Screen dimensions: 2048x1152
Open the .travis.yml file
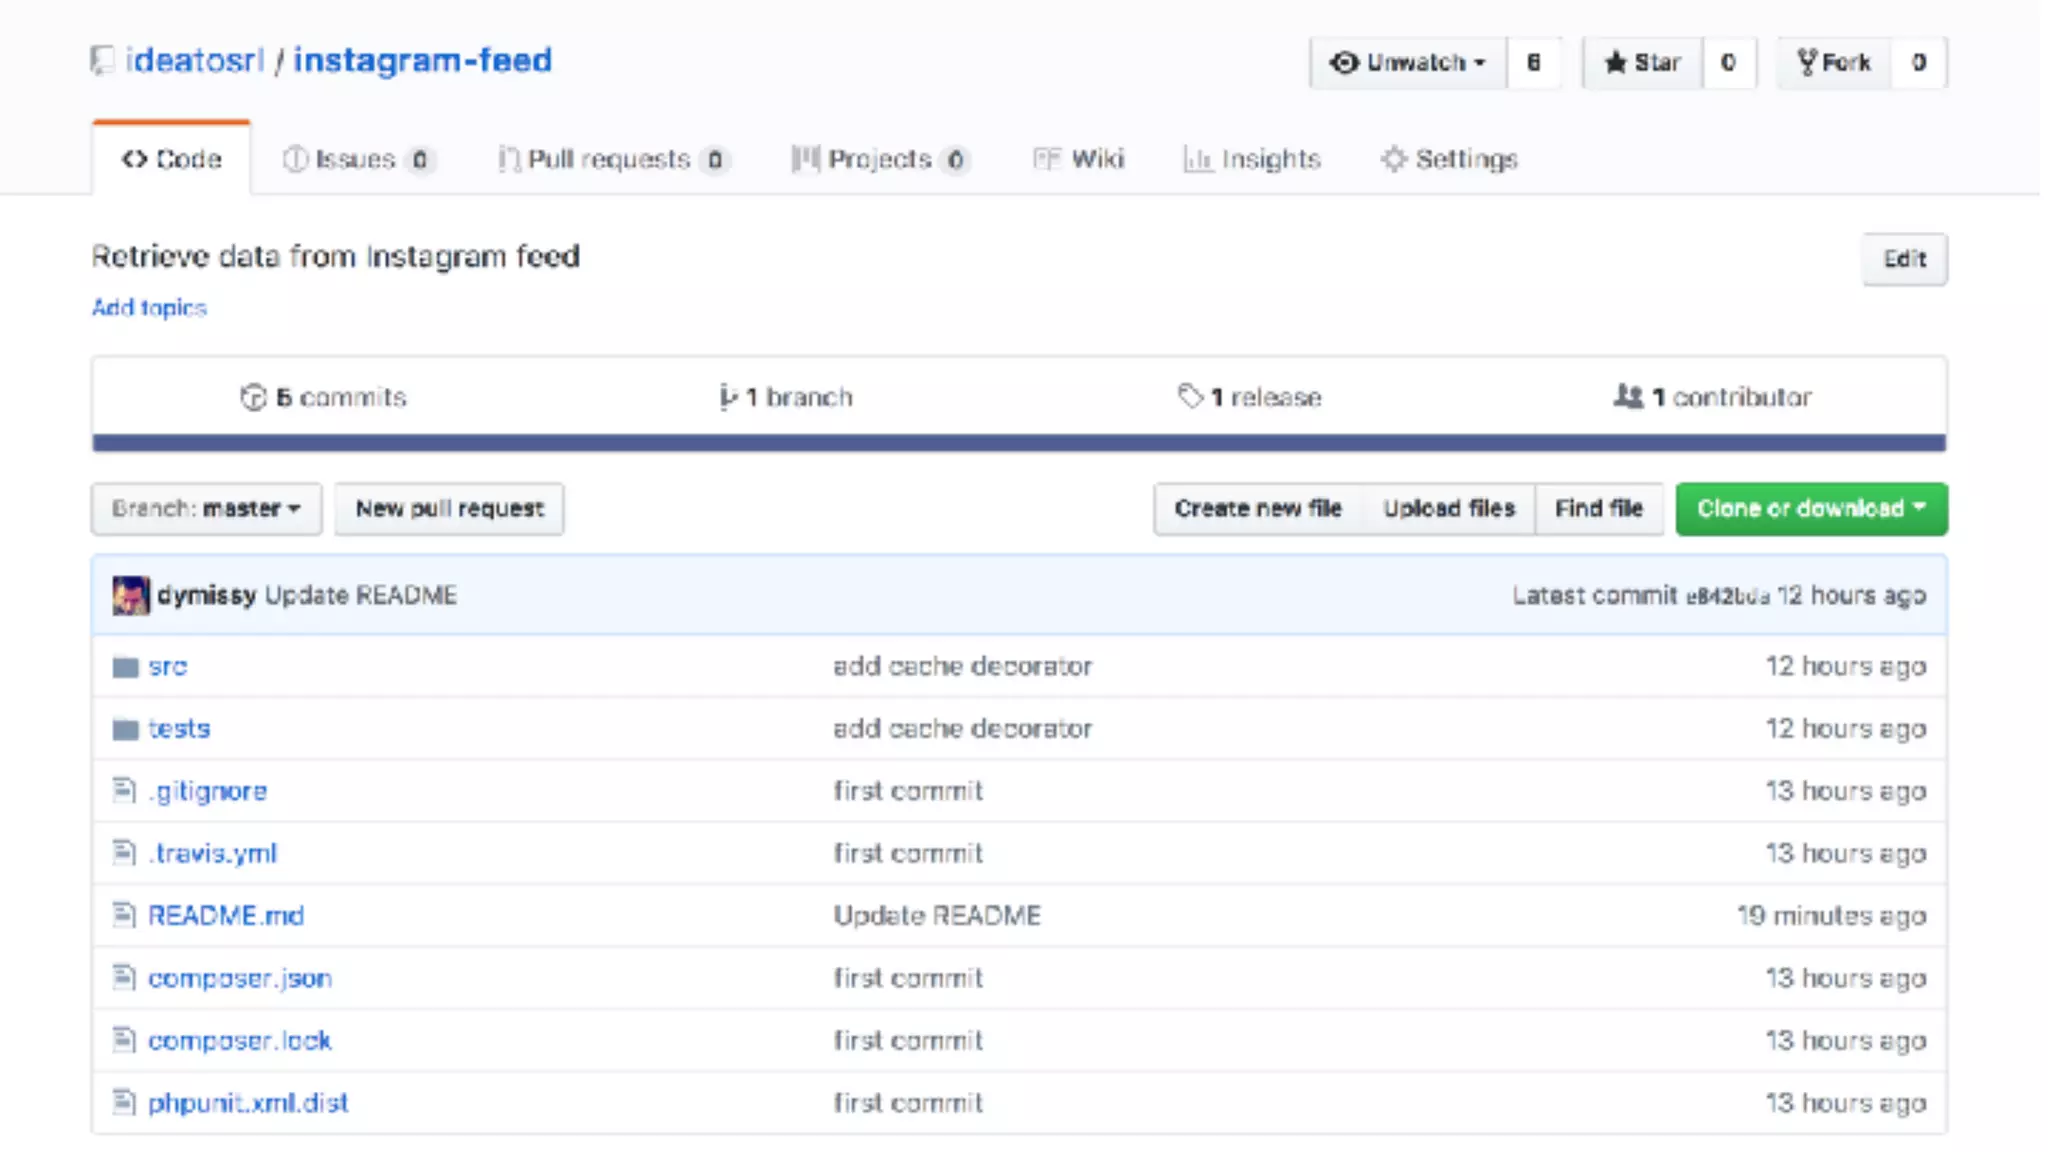[x=212, y=853]
